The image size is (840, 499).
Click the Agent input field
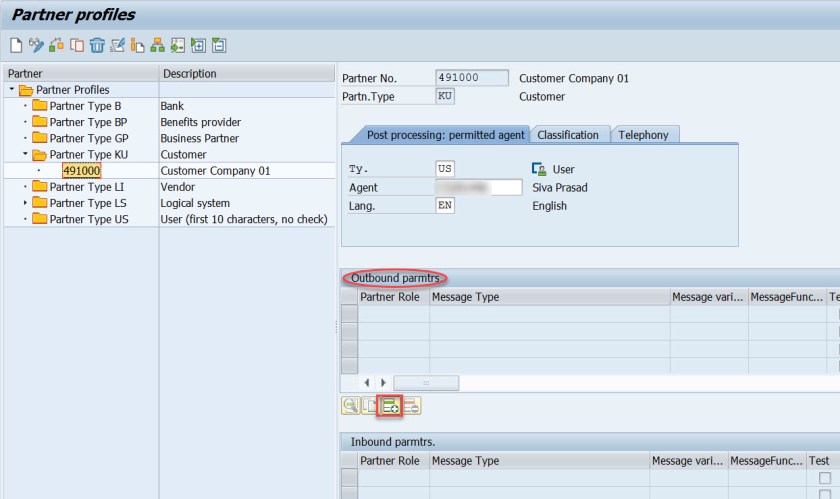[478, 188]
